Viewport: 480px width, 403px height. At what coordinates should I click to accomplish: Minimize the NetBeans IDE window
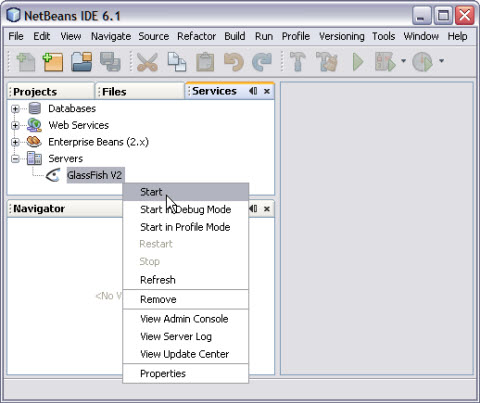[422, 15]
